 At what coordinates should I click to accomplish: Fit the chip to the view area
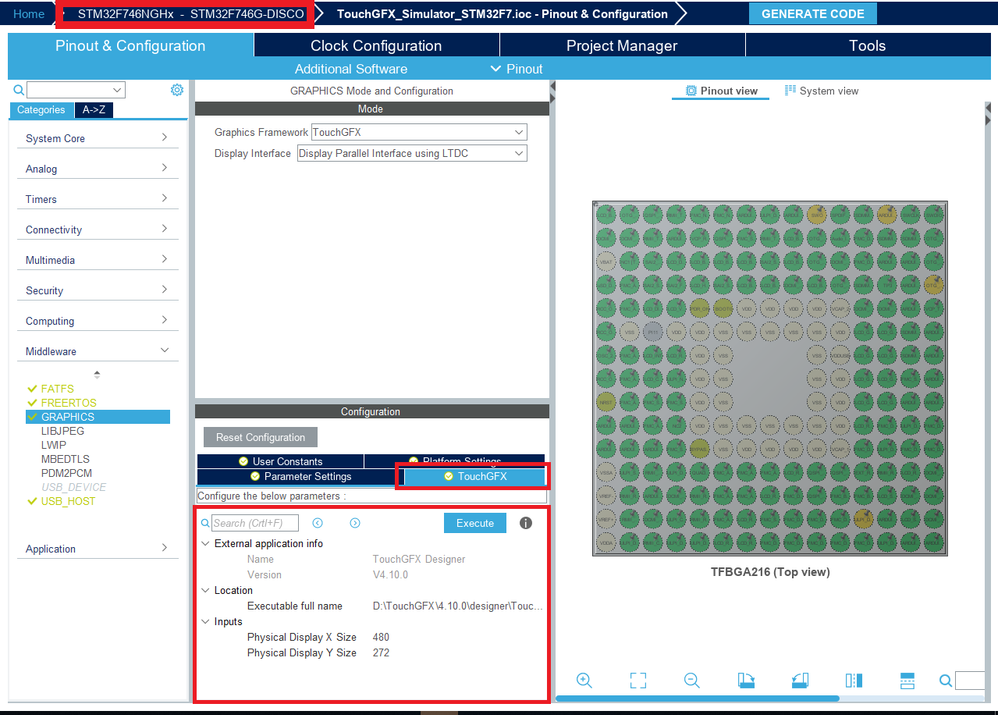[x=638, y=681]
